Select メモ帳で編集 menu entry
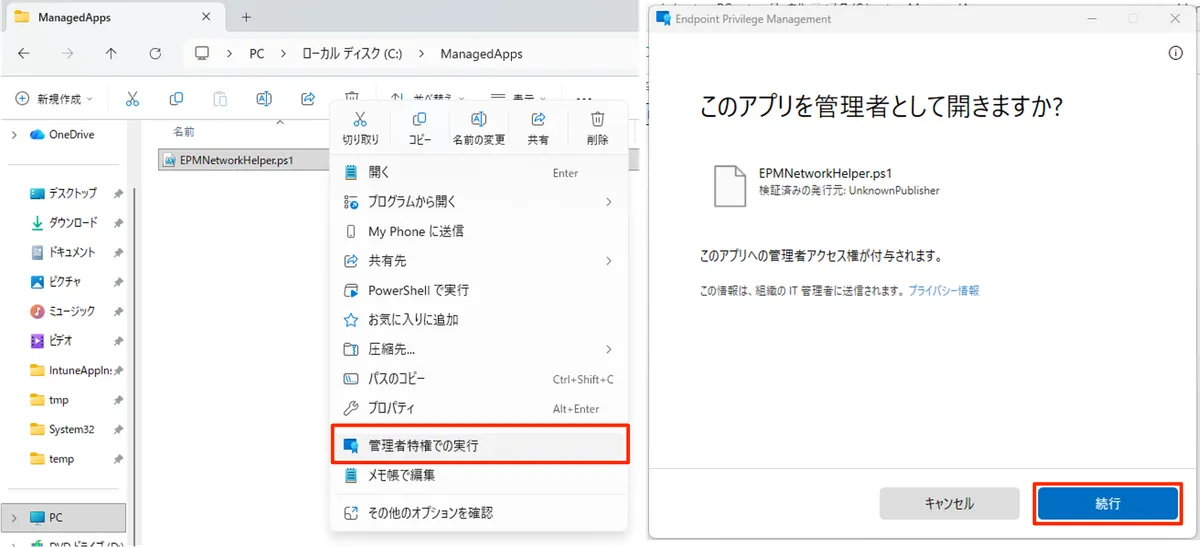Image resolution: width=1200 pixels, height=547 pixels. (x=479, y=475)
